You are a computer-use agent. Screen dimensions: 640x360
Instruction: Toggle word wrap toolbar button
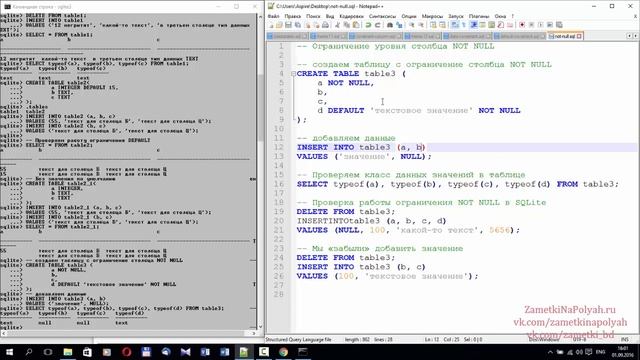(455, 25)
